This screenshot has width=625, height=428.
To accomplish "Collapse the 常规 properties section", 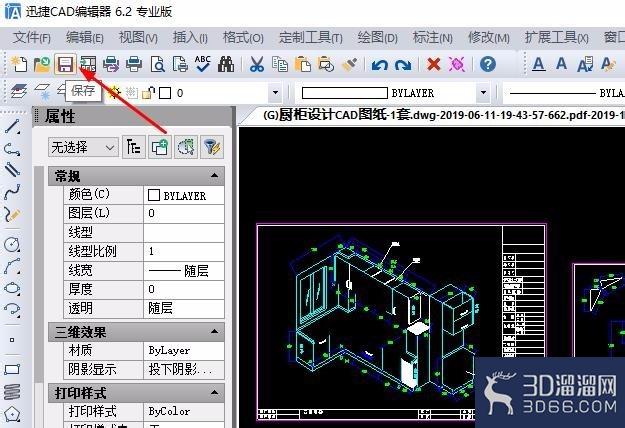I will click(214, 175).
